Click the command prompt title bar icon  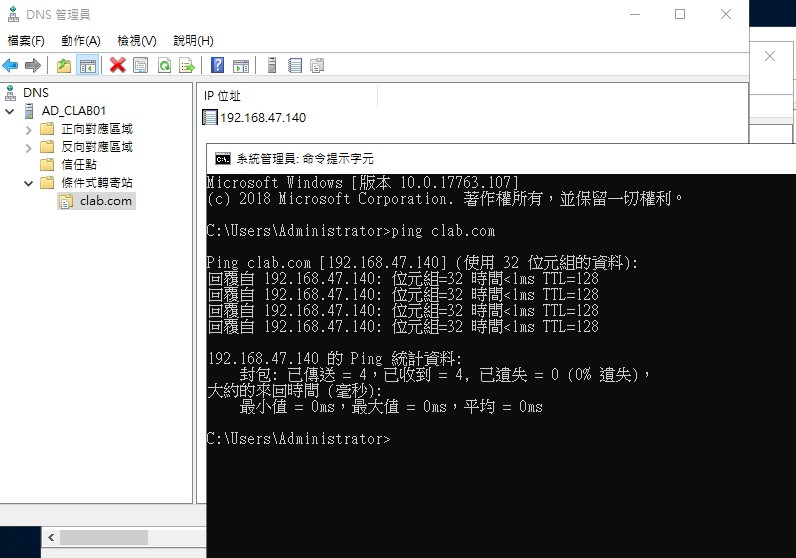[222, 159]
